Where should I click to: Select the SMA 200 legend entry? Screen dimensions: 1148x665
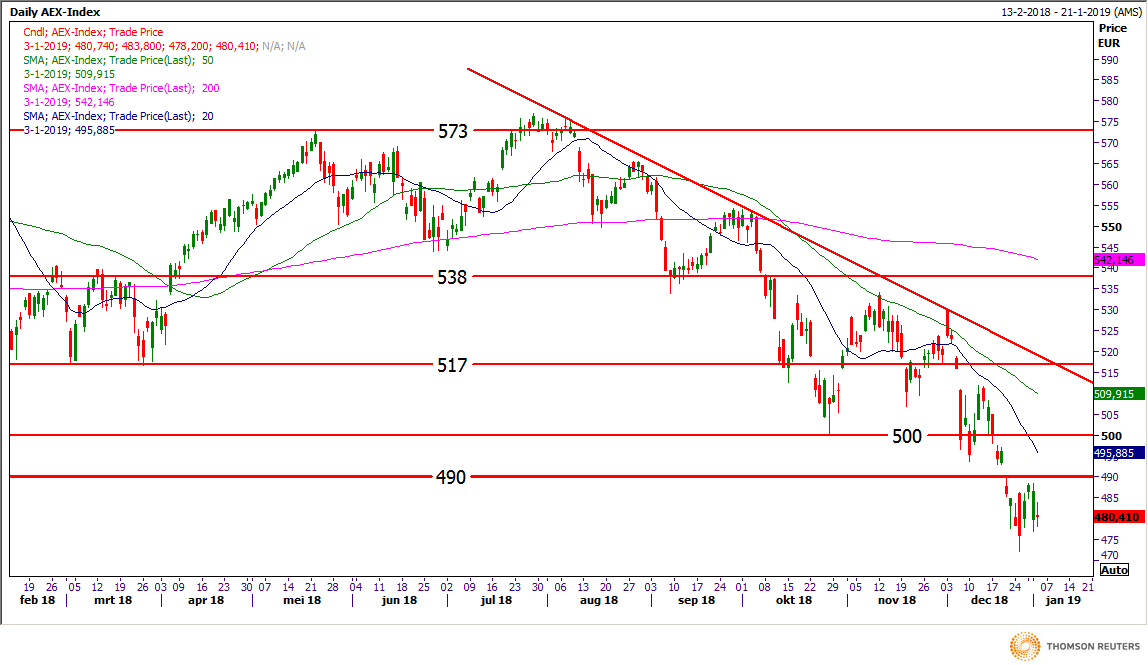pos(120,88)
